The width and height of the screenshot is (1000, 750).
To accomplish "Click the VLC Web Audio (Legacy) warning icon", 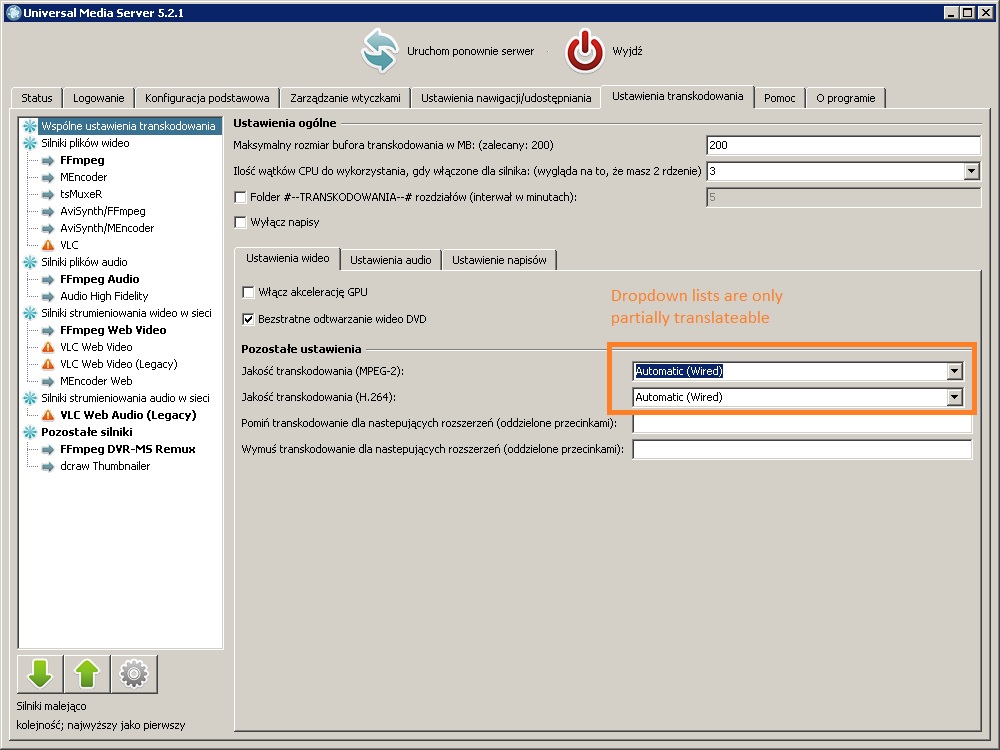I will coord(48,415).
